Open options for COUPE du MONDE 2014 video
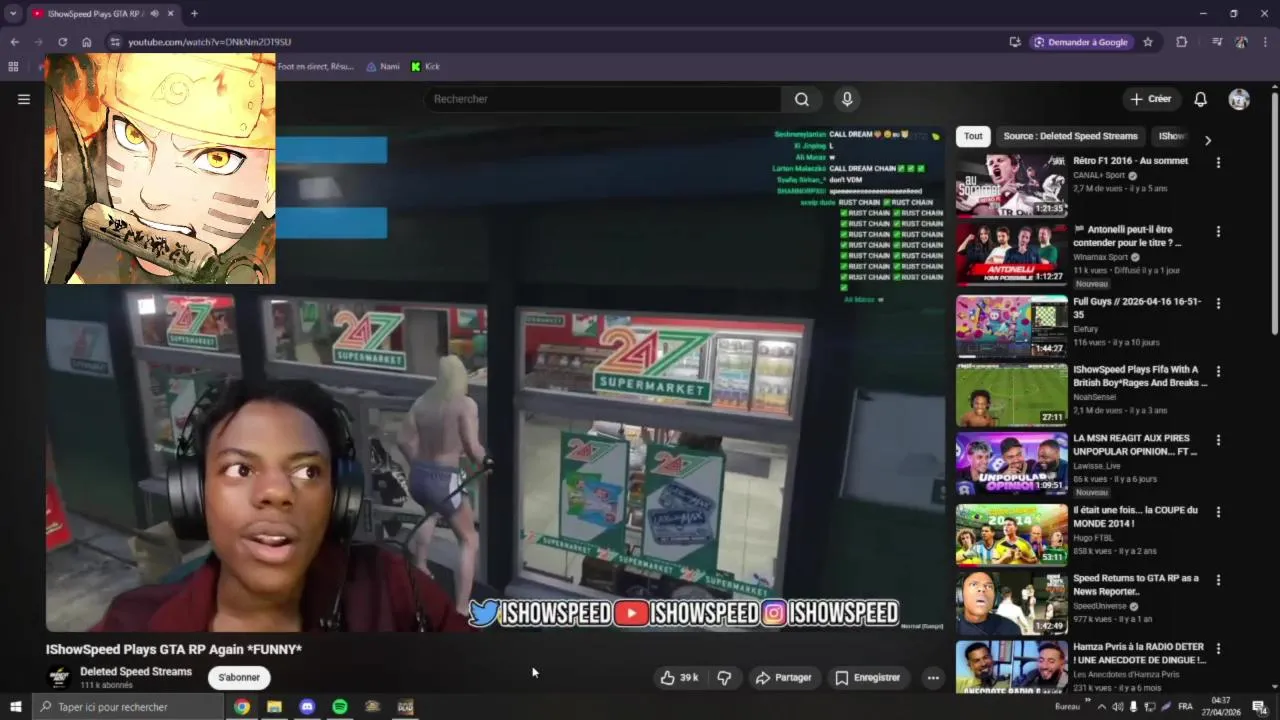The width and height of the screenshot is (1280, 720). click(x=1218, y=512)
